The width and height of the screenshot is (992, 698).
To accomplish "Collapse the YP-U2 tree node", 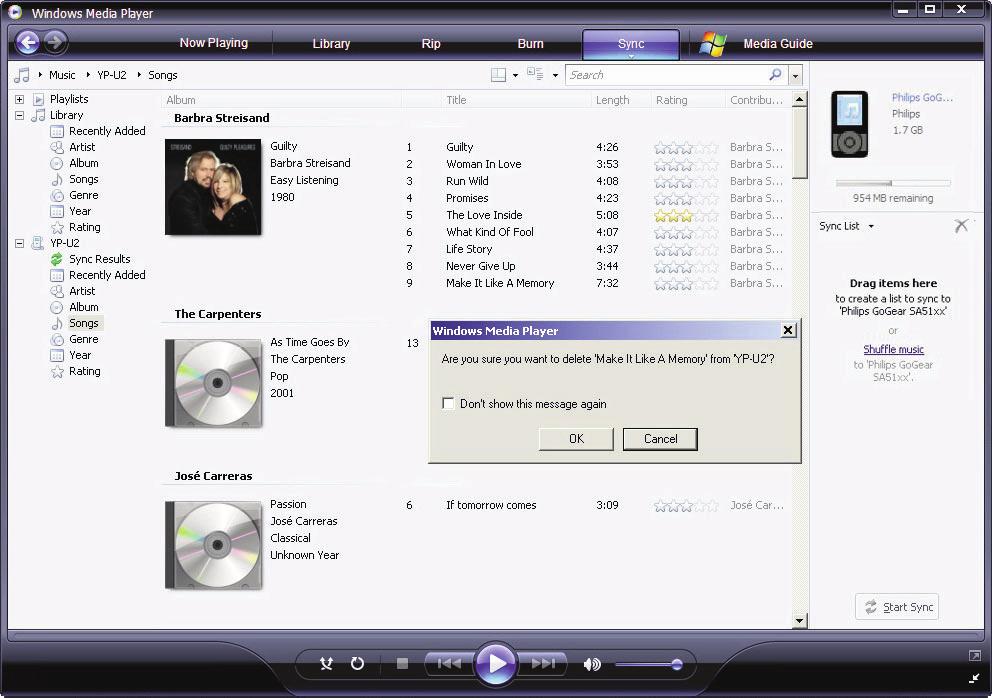I will [x=20, y=243].
